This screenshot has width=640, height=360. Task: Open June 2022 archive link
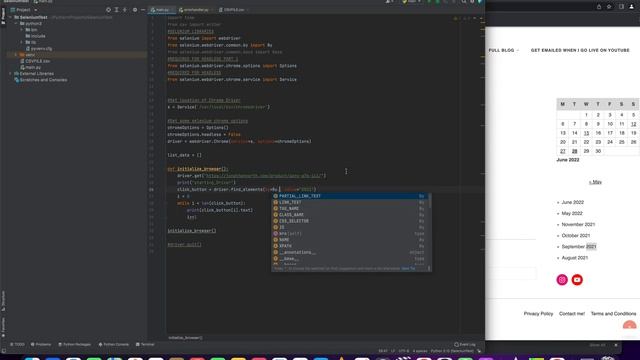click(573, 202)
